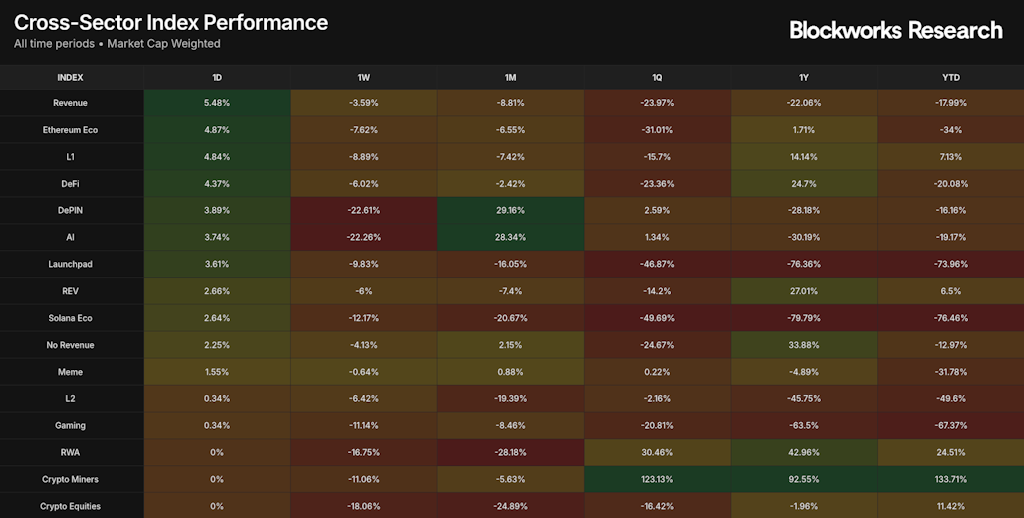Click the Crypto Miners row label
The image size is (1024, 518).
coord(70,479)
